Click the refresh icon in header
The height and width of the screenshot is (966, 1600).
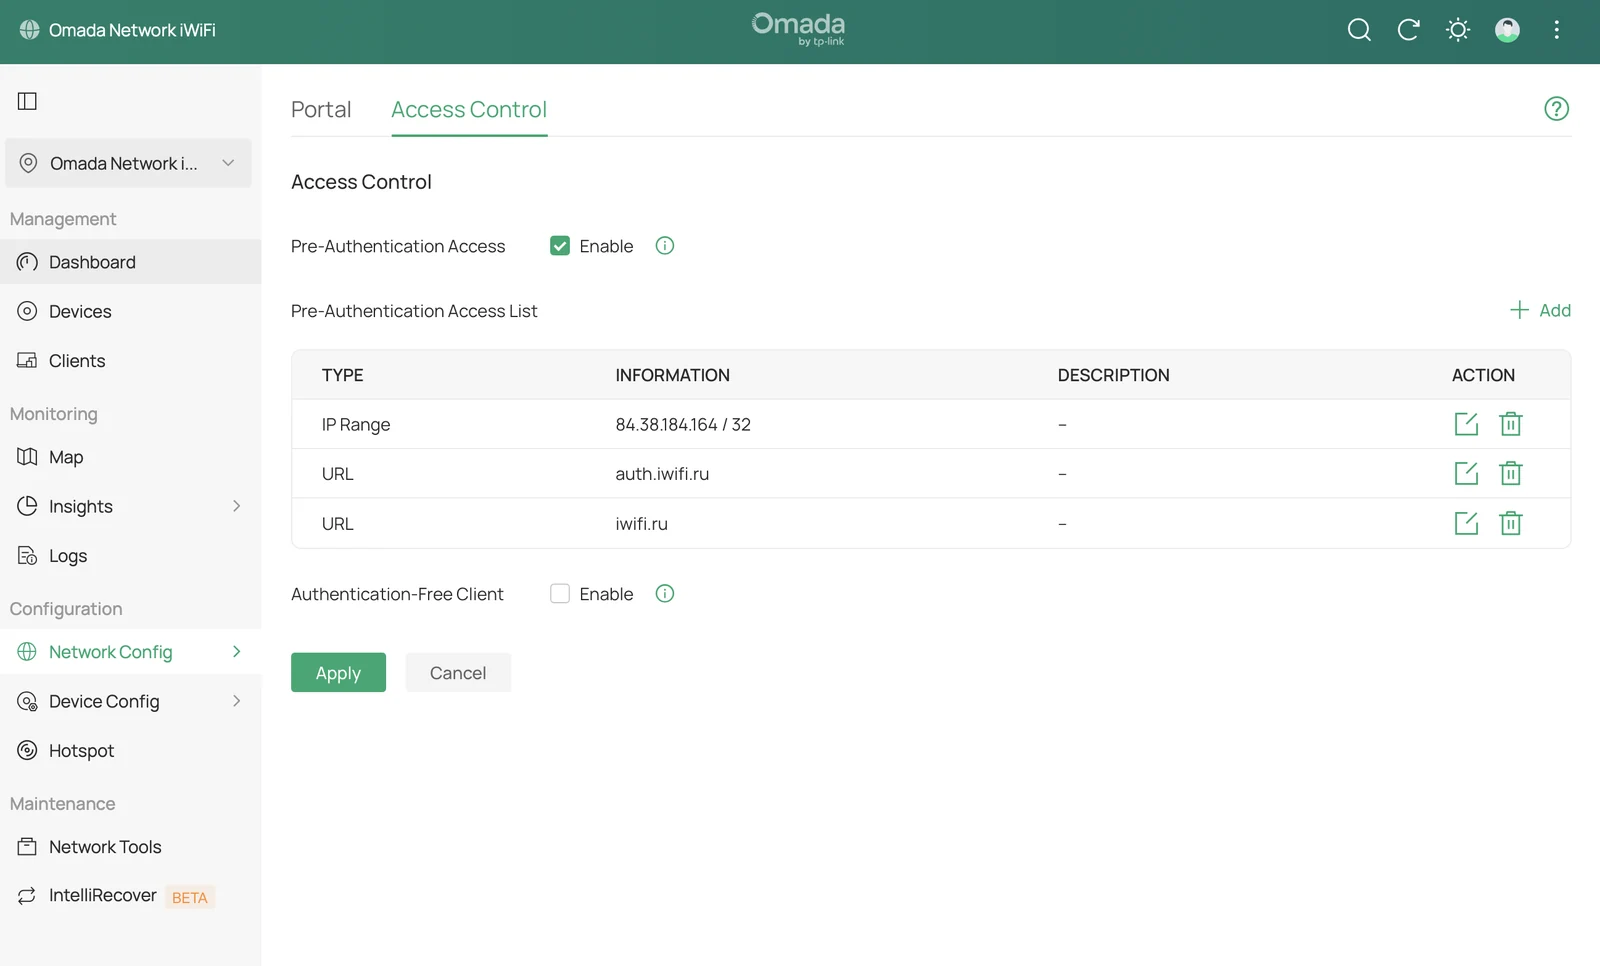point(1408,30)
